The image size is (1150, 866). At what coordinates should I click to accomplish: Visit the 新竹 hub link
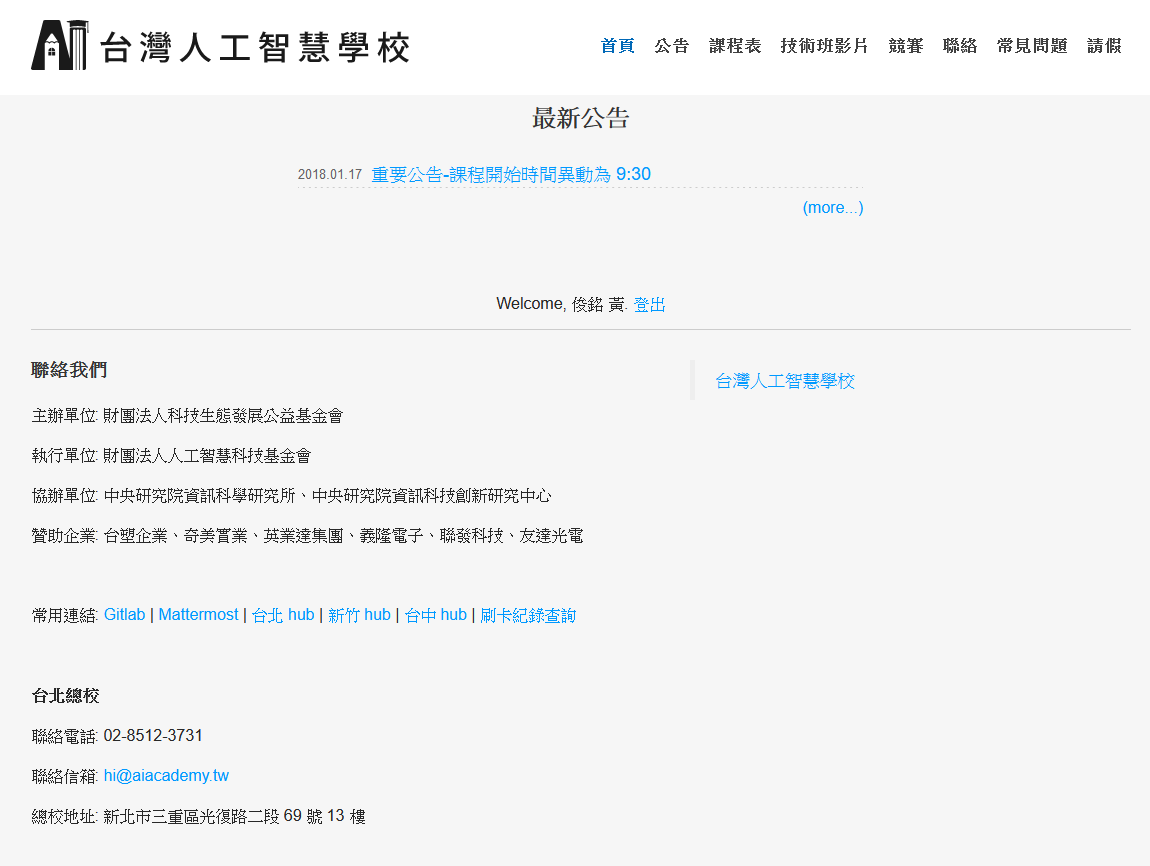point(359,615)
